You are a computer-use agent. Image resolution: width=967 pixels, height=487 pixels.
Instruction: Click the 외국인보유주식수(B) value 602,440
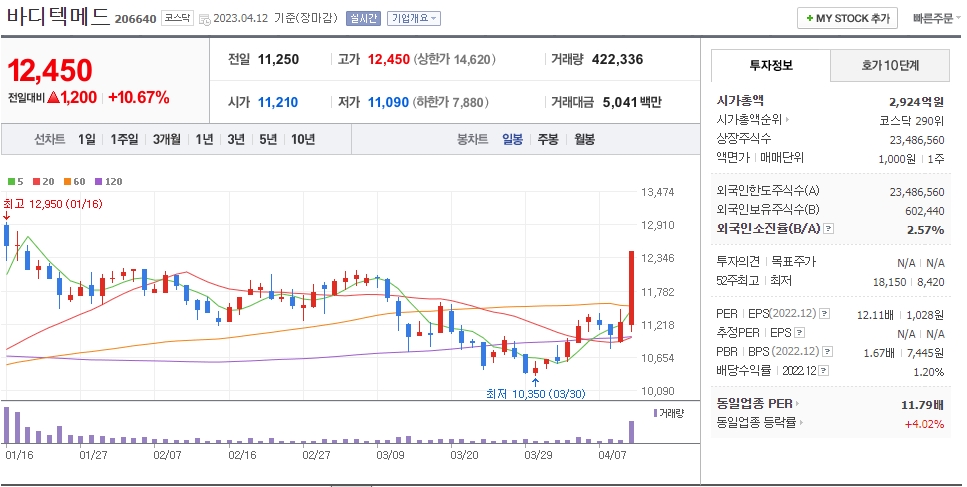point(925,211)
